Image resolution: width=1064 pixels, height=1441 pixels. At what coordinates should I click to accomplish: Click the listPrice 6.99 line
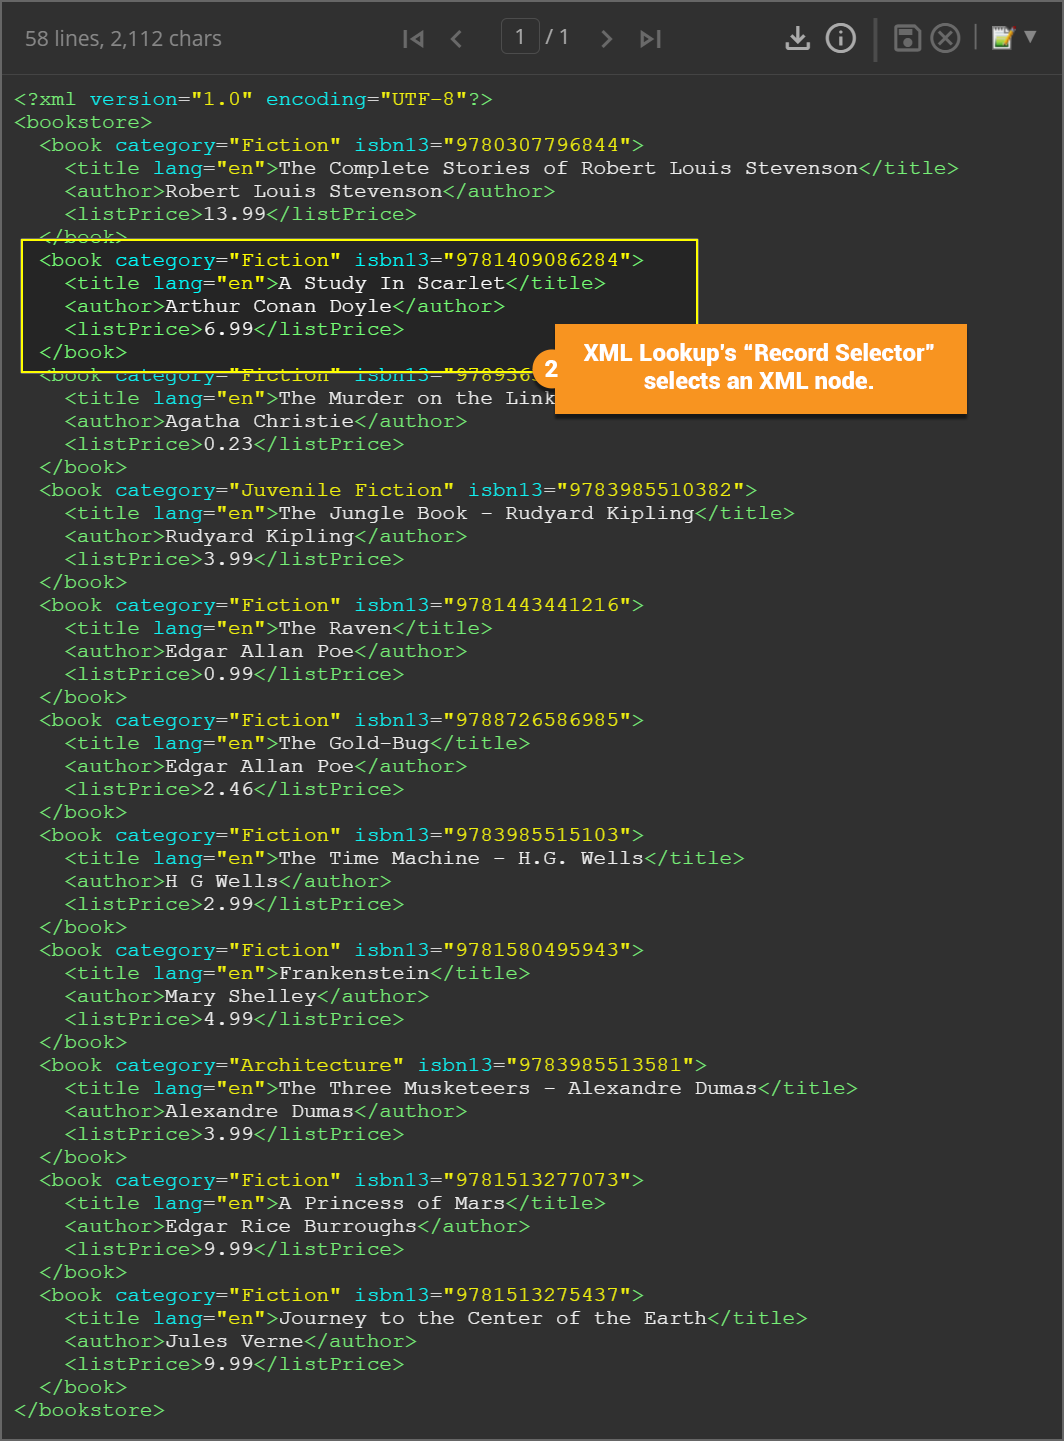tap(234, 329)
